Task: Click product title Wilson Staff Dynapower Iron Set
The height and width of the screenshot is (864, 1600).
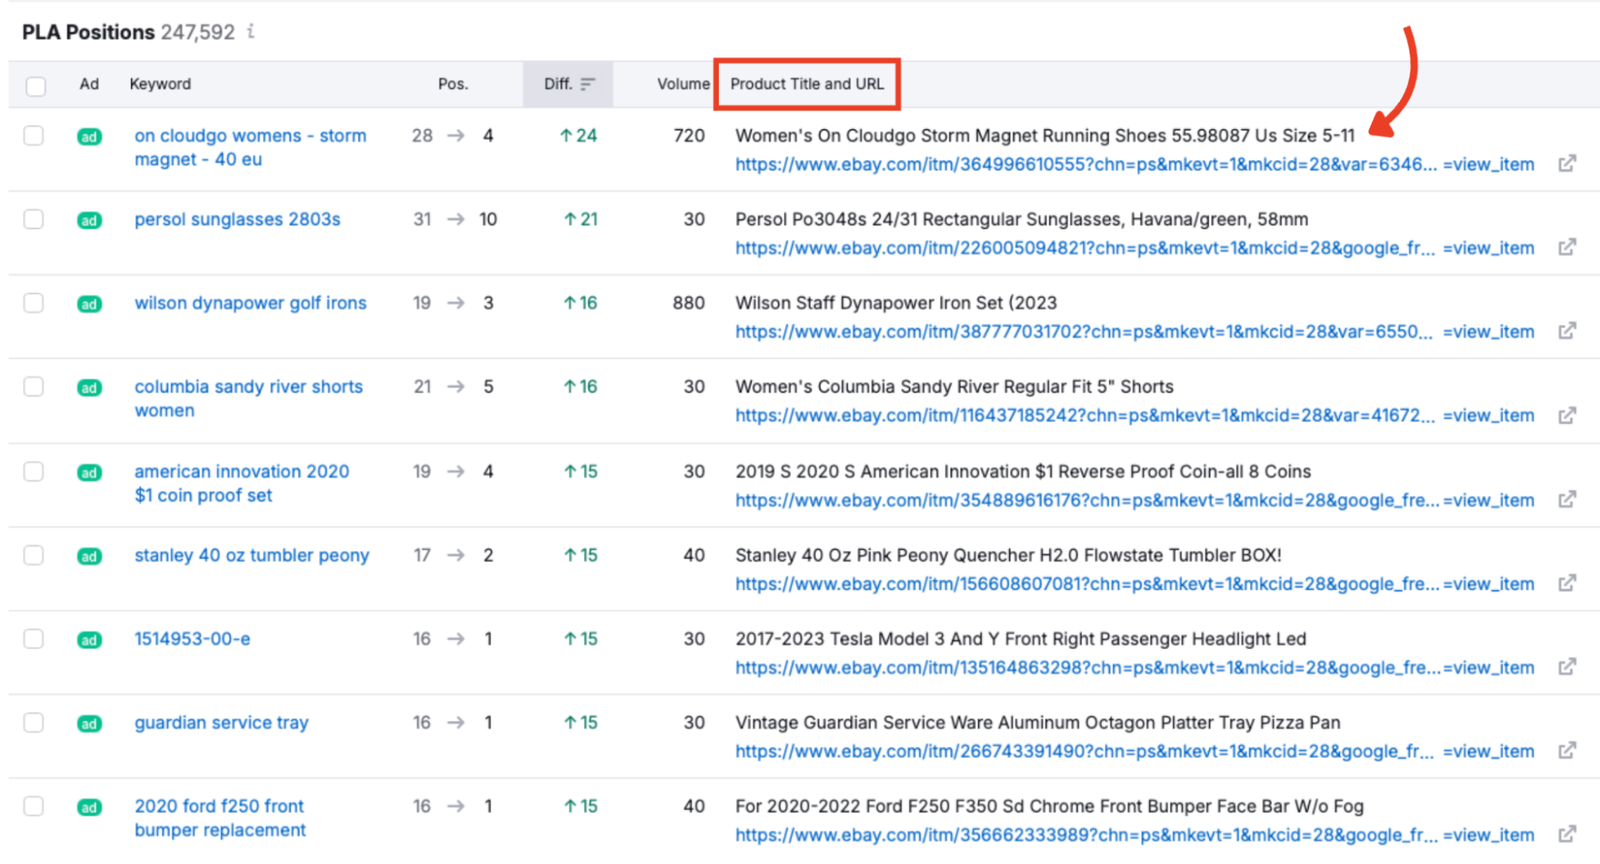Action: pyautogui.click(x=896, y=303)
